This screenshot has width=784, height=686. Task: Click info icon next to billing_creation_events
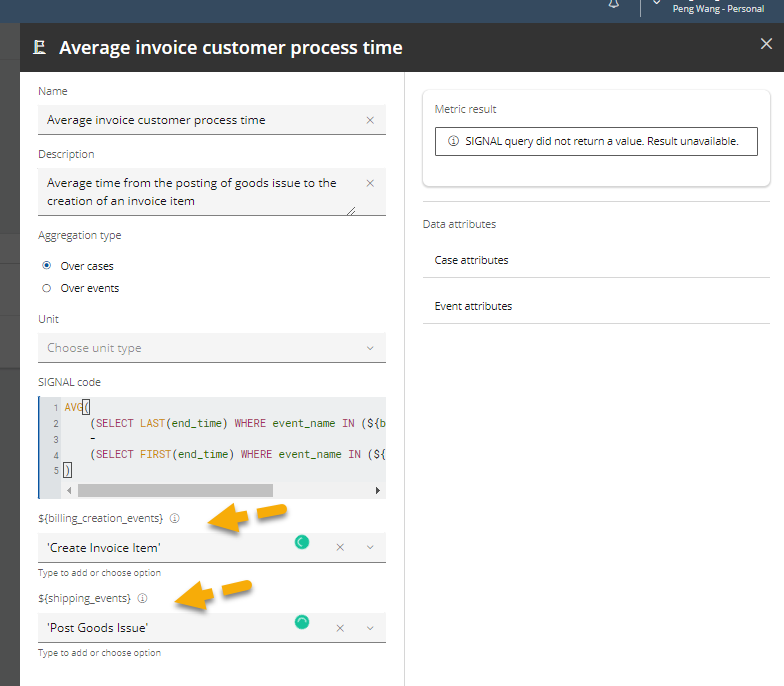[x=174, y=518]
